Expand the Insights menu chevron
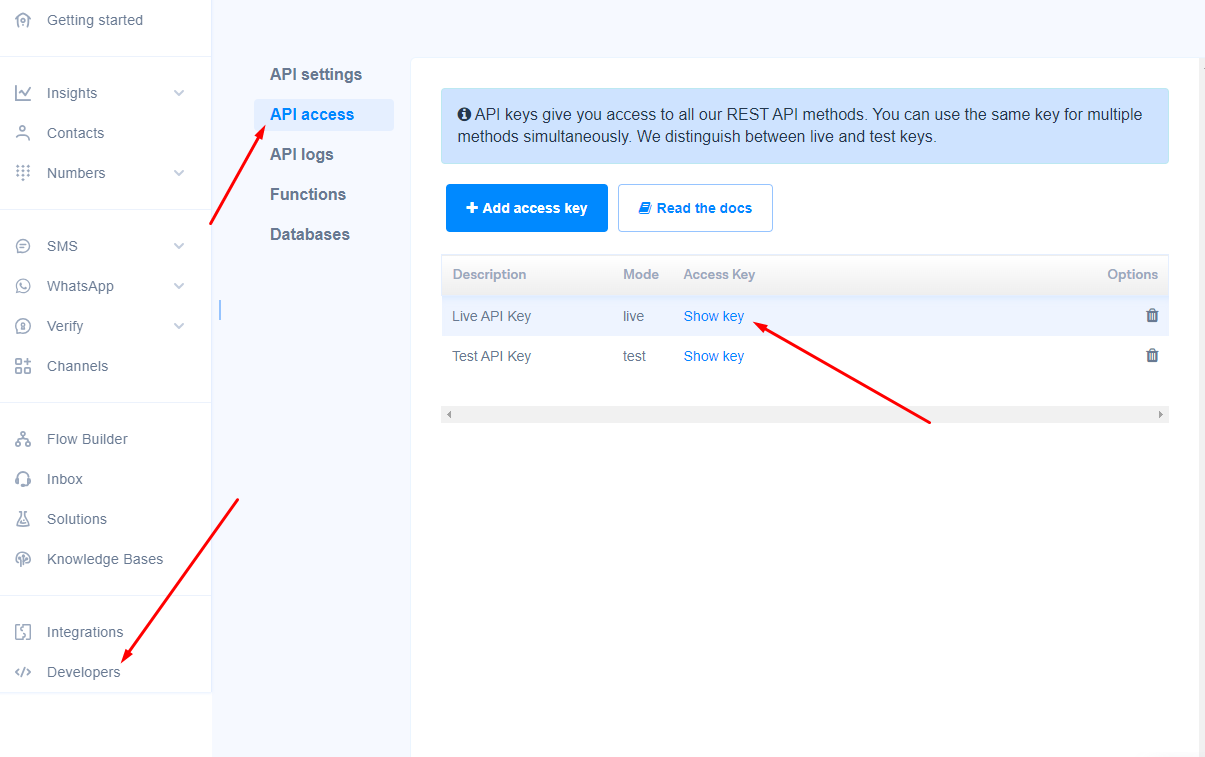The image size is (1205, 757). [179, 93]
